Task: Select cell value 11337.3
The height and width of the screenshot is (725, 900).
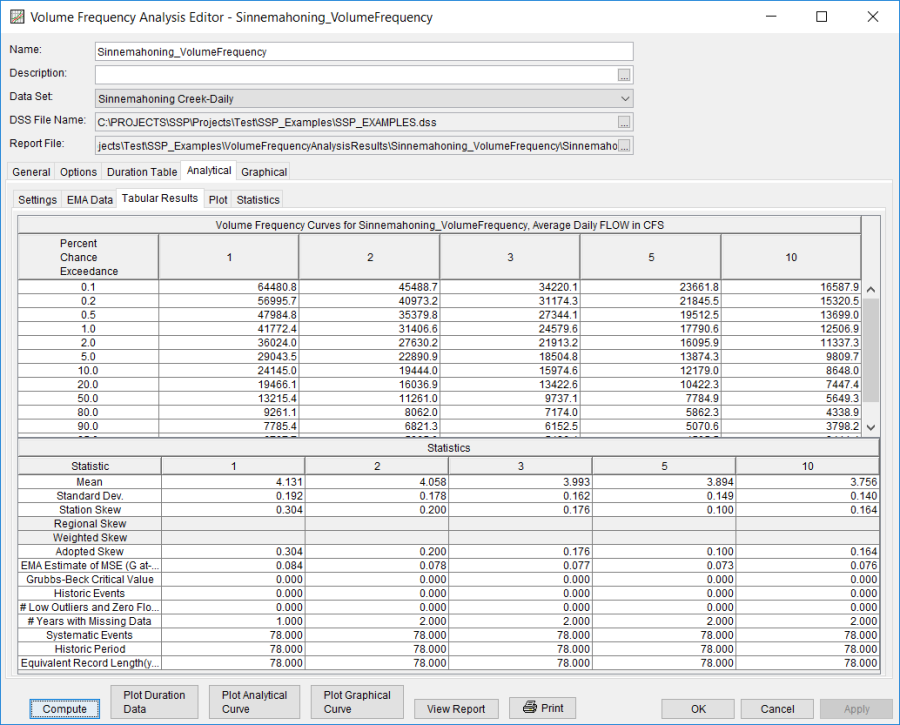Action: 791,343
